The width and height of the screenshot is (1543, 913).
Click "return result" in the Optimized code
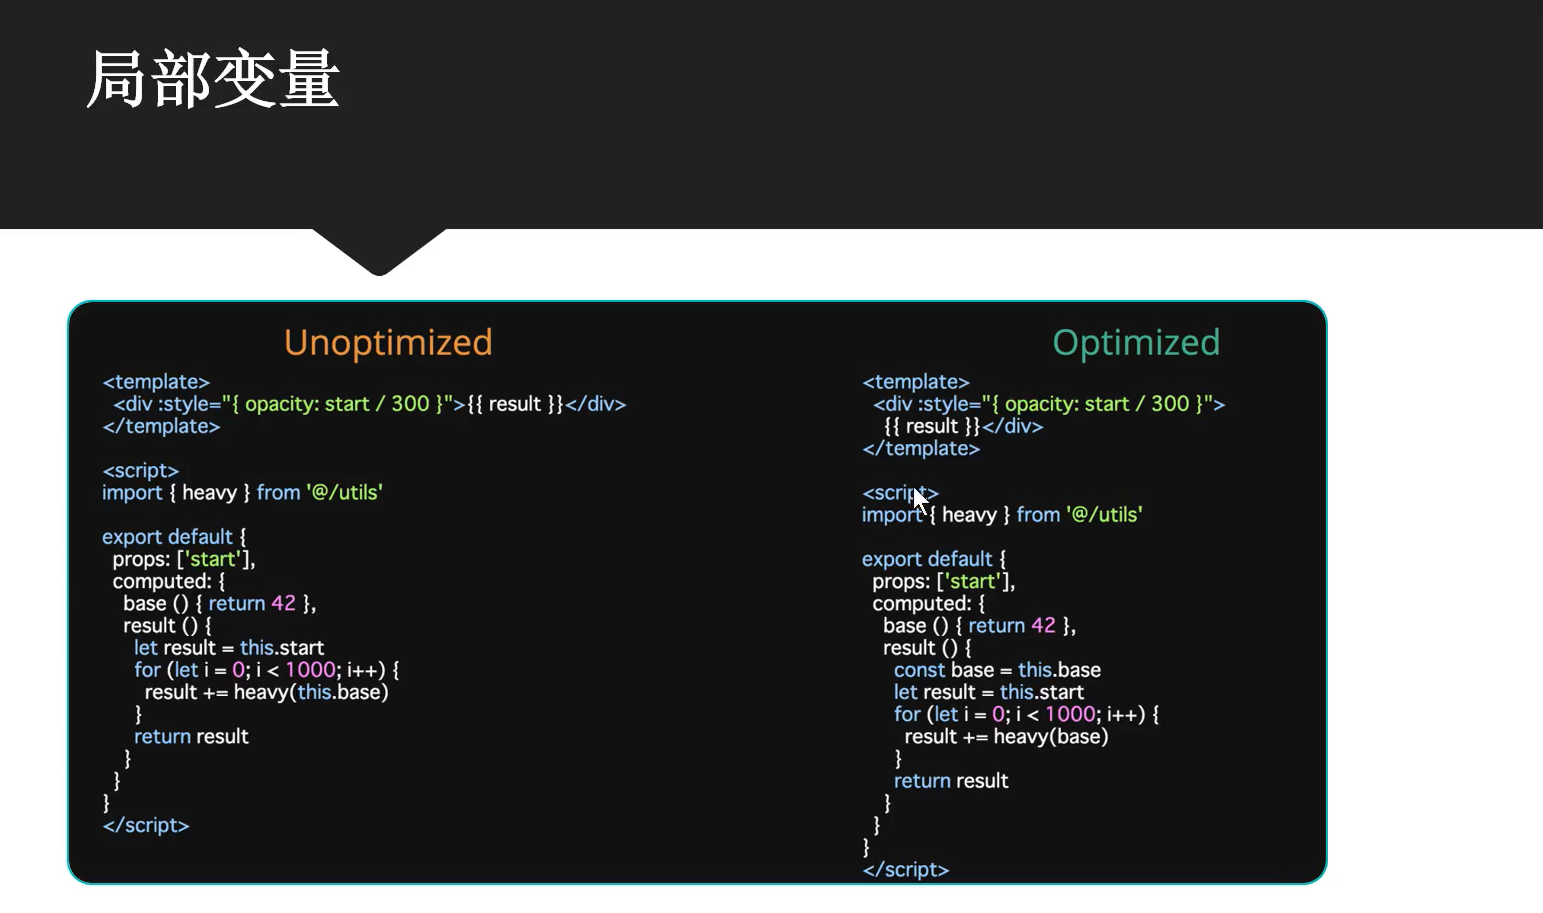(950, 781)
